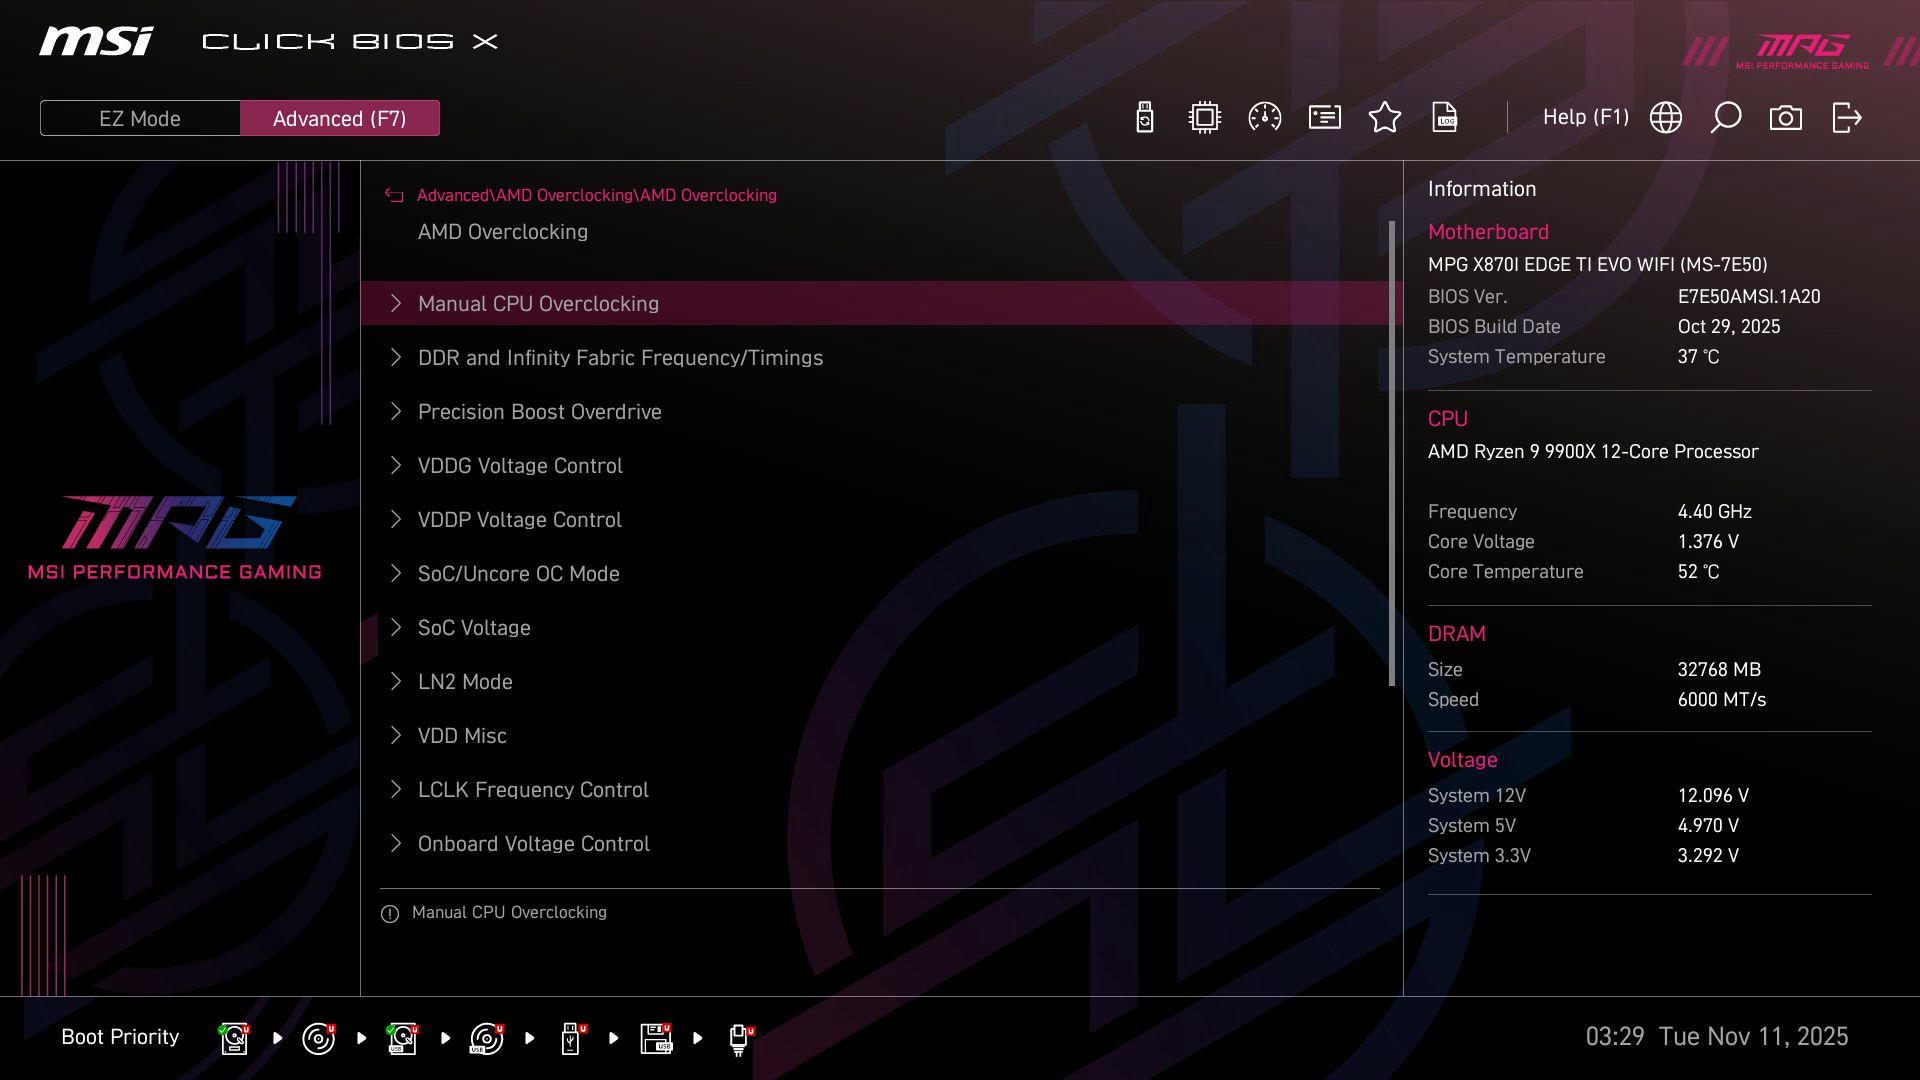Viewport: 1920px width, 1080px height.
Task: Open the Favorites star icon
Action: [x=1385, y=117]
